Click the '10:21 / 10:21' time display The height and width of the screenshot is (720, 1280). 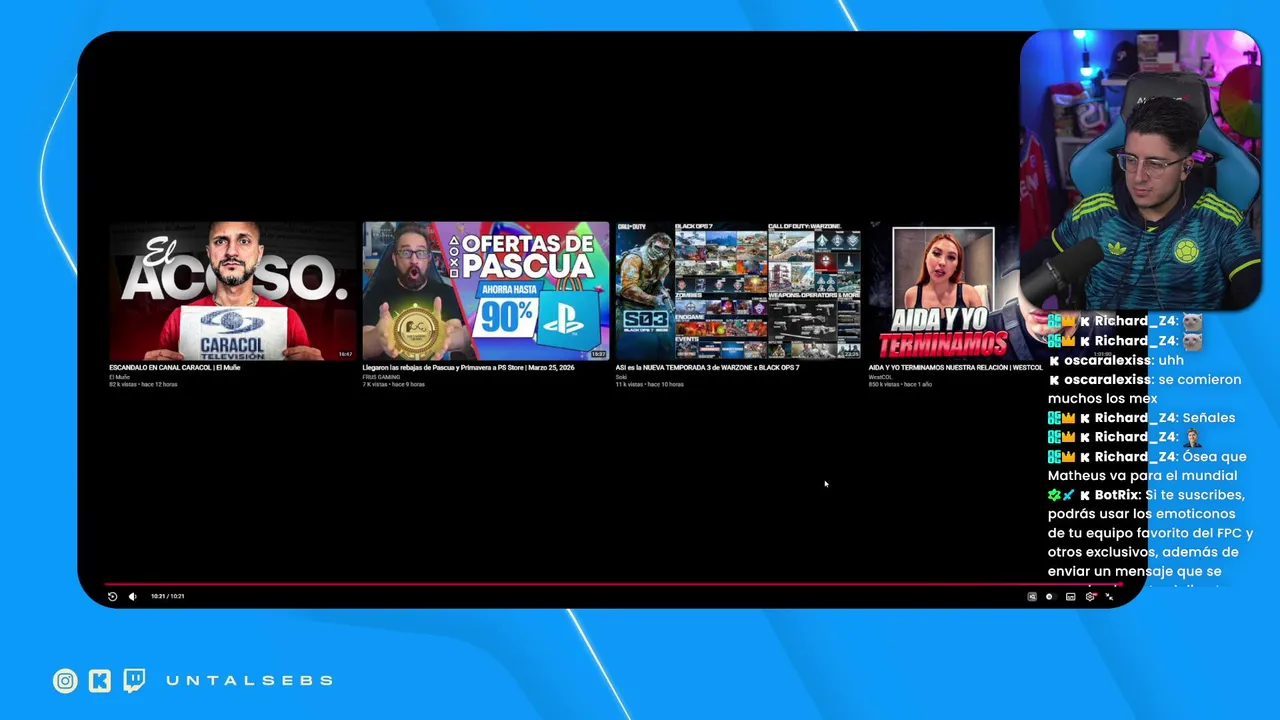point(167,596)
